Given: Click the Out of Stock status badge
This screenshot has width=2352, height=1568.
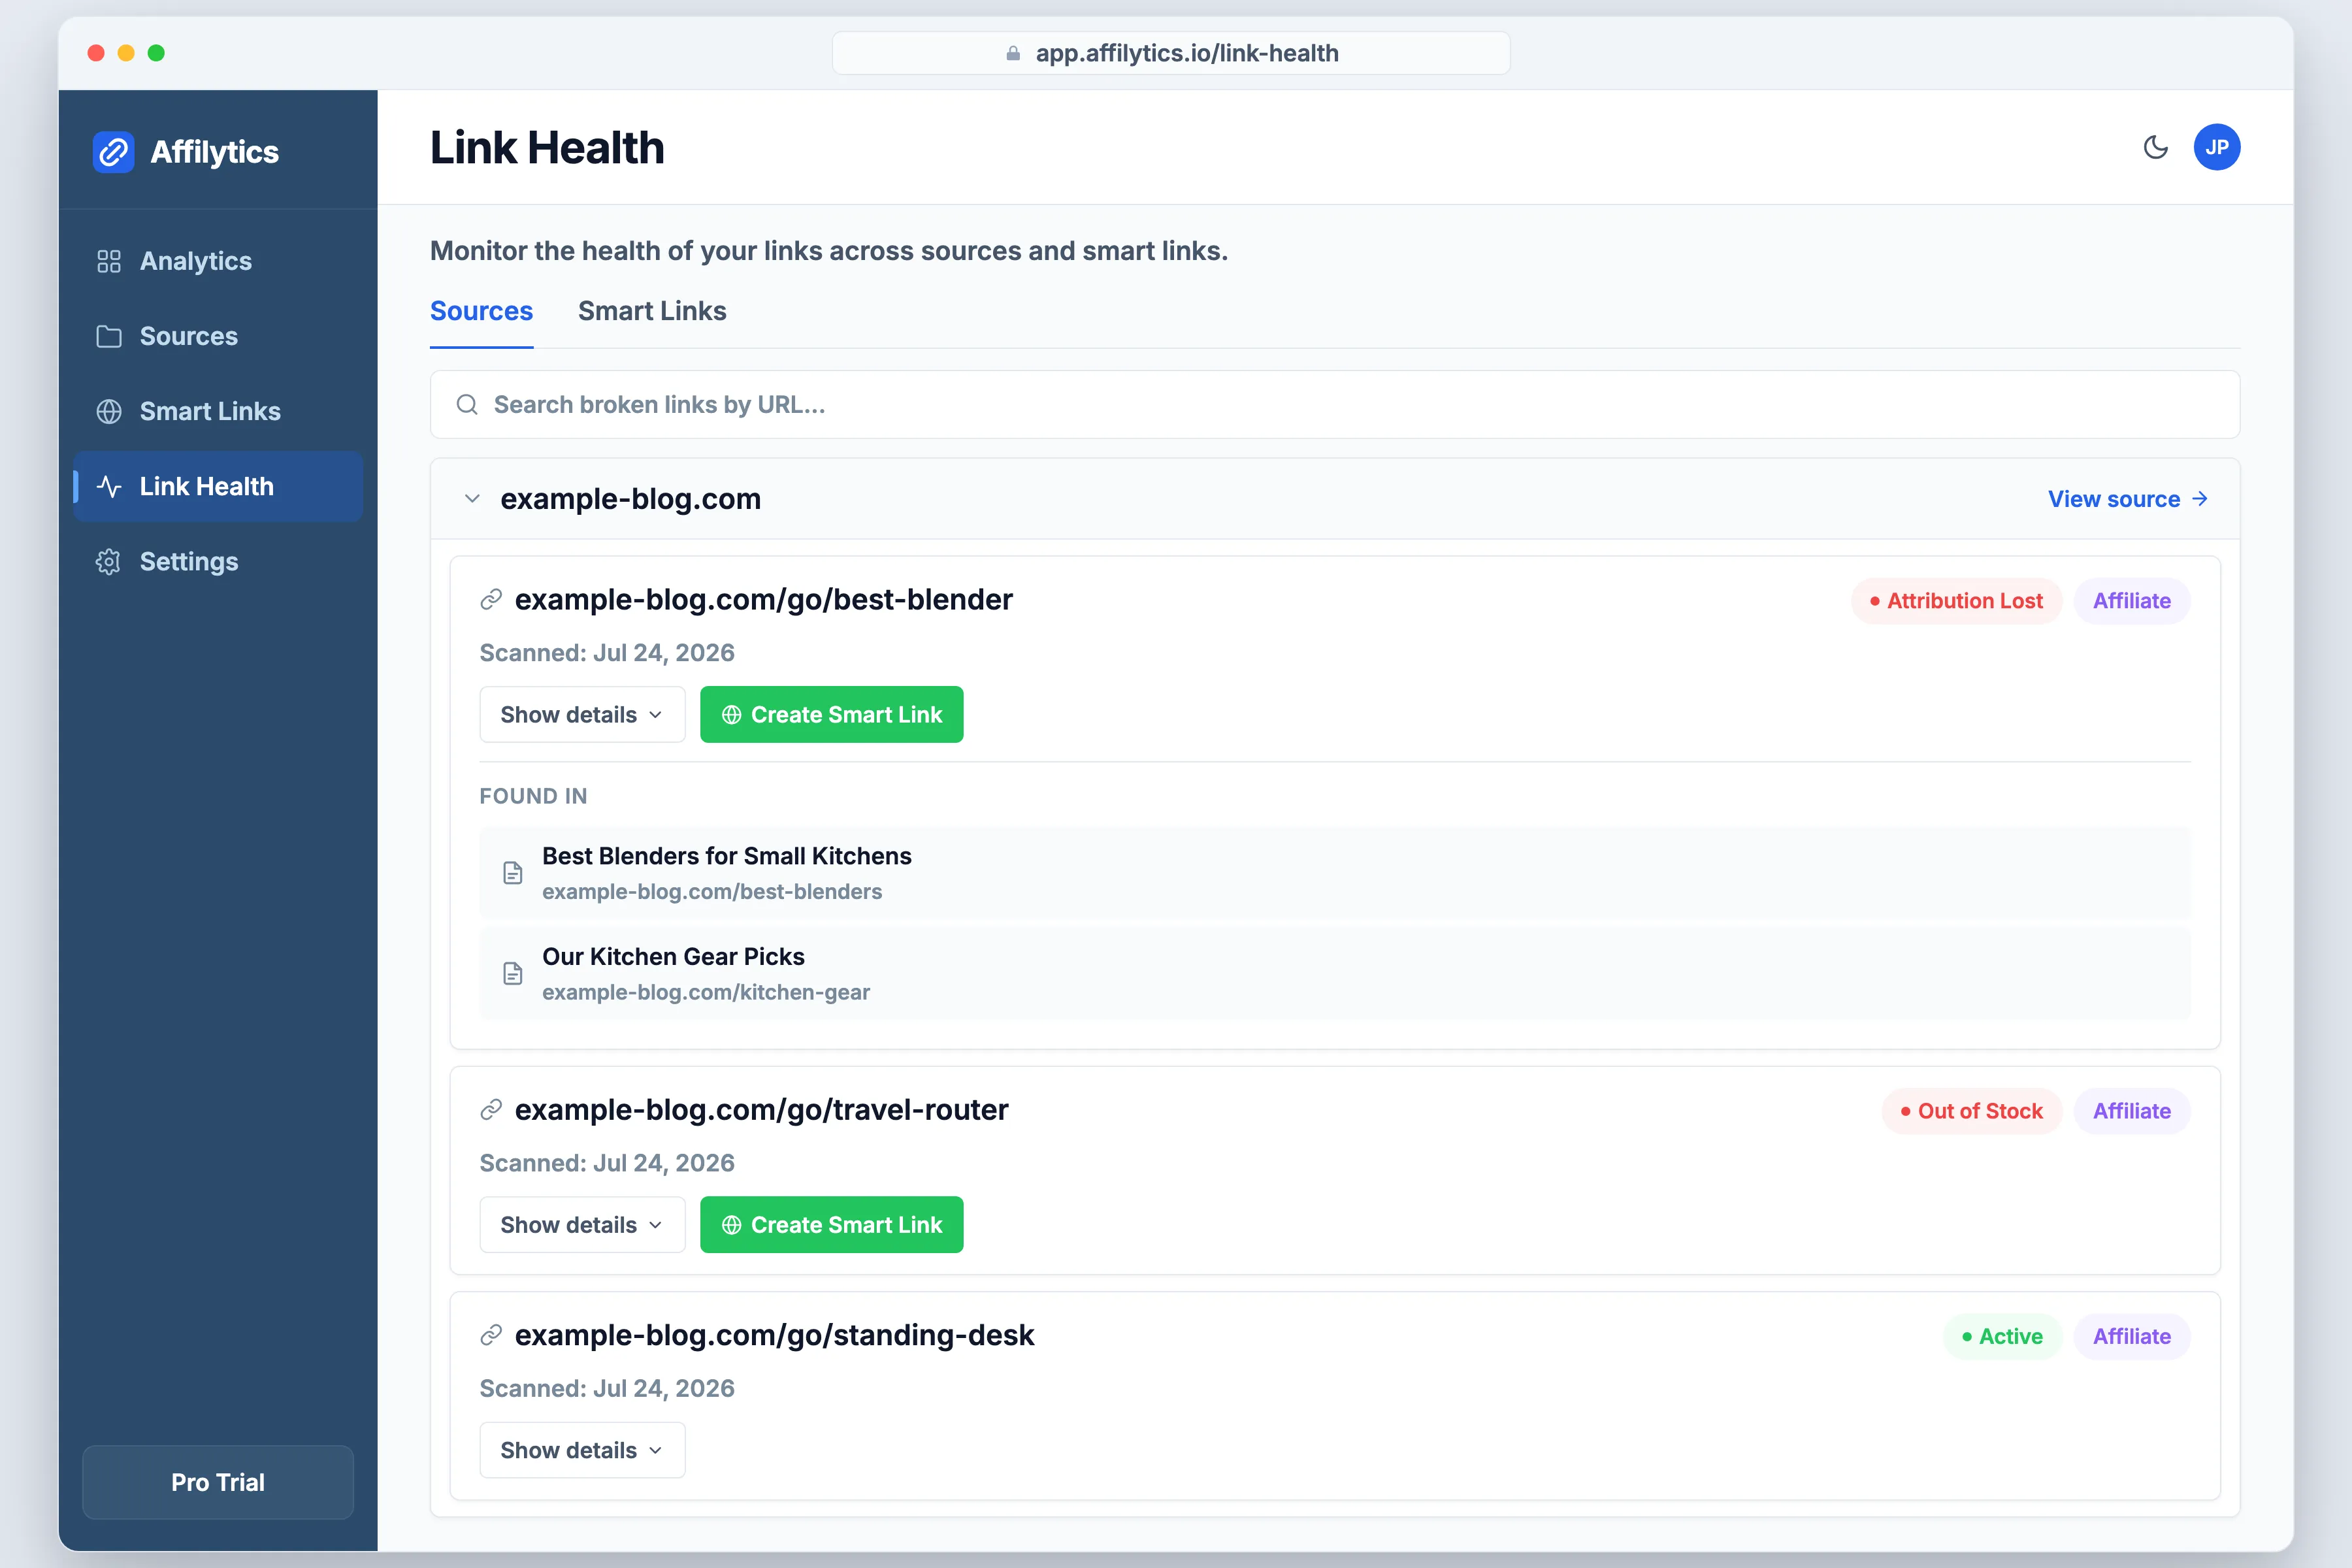Looking at the screenshot, I should pyautogui.click(x=1971, y=1111).
